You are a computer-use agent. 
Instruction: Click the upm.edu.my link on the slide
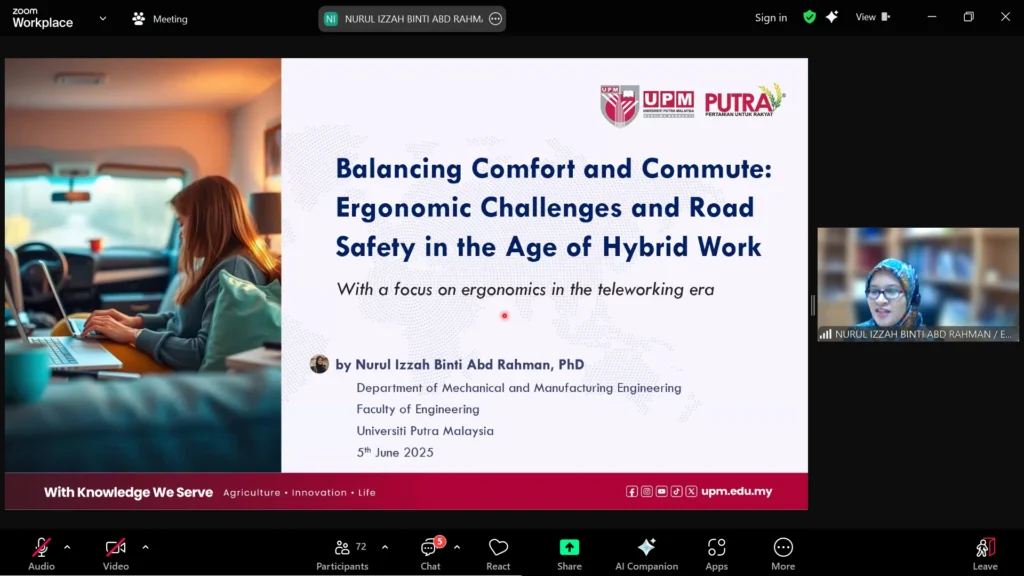(x=737, y=491)
